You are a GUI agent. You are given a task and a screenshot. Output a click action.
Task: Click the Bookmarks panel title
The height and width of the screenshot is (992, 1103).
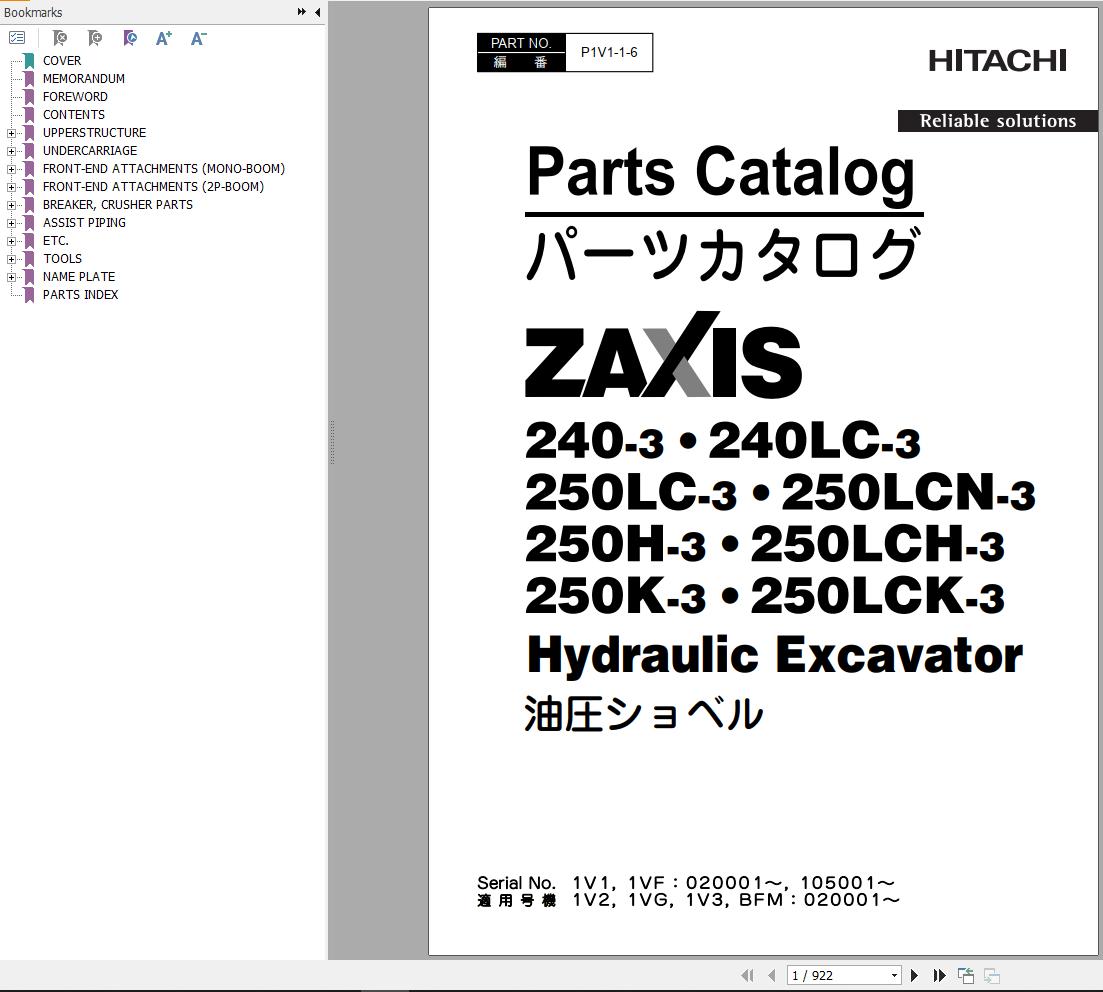33,12
